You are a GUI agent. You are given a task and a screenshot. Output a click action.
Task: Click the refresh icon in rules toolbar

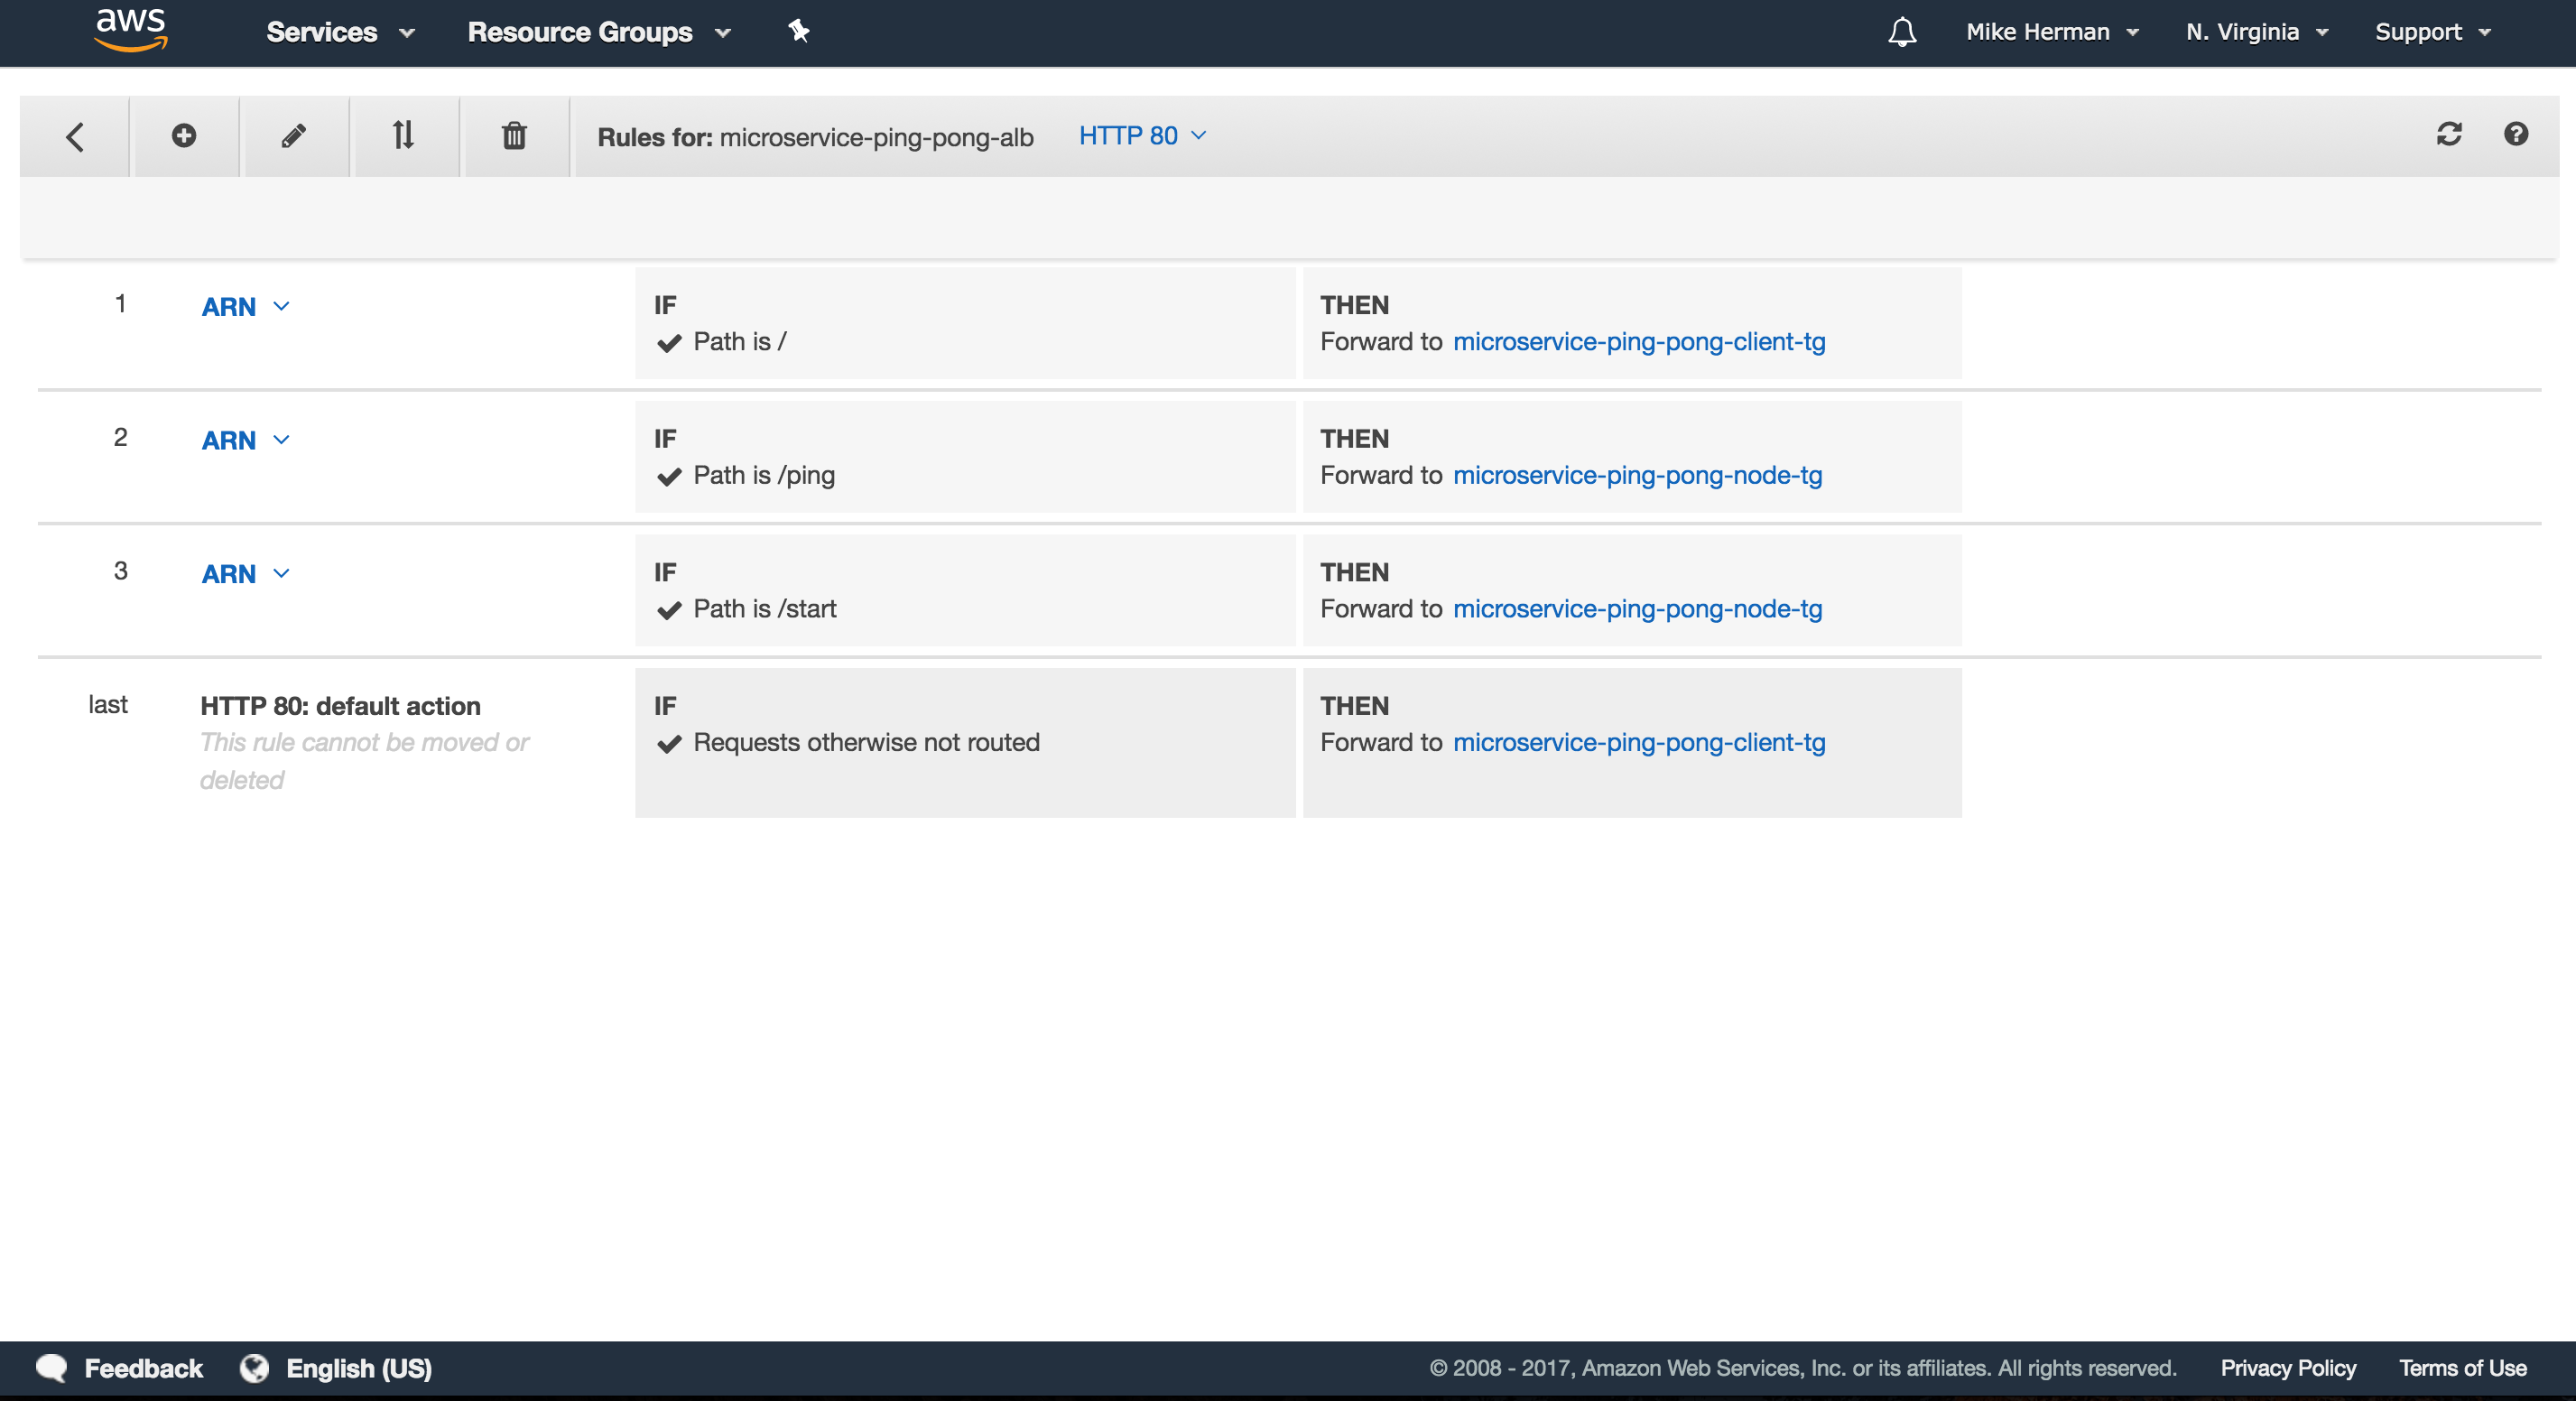pyautogui.click(x=2449, y=134)
